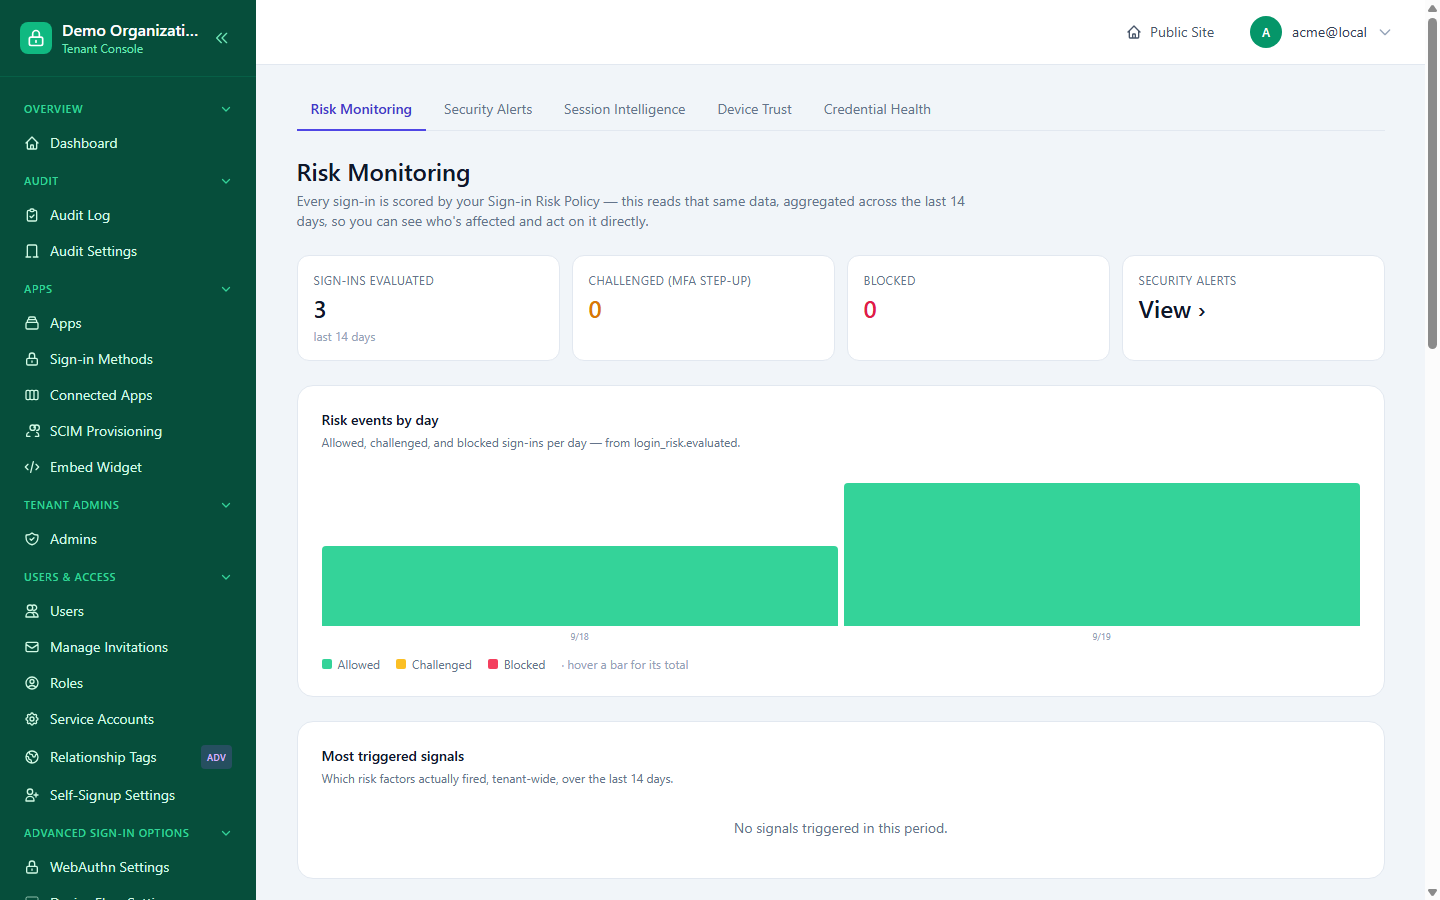Collapse the Audit sidebar section
The width and height of the screenshot is (1440, 900).
pyautogui.click(x=226, y=181)
